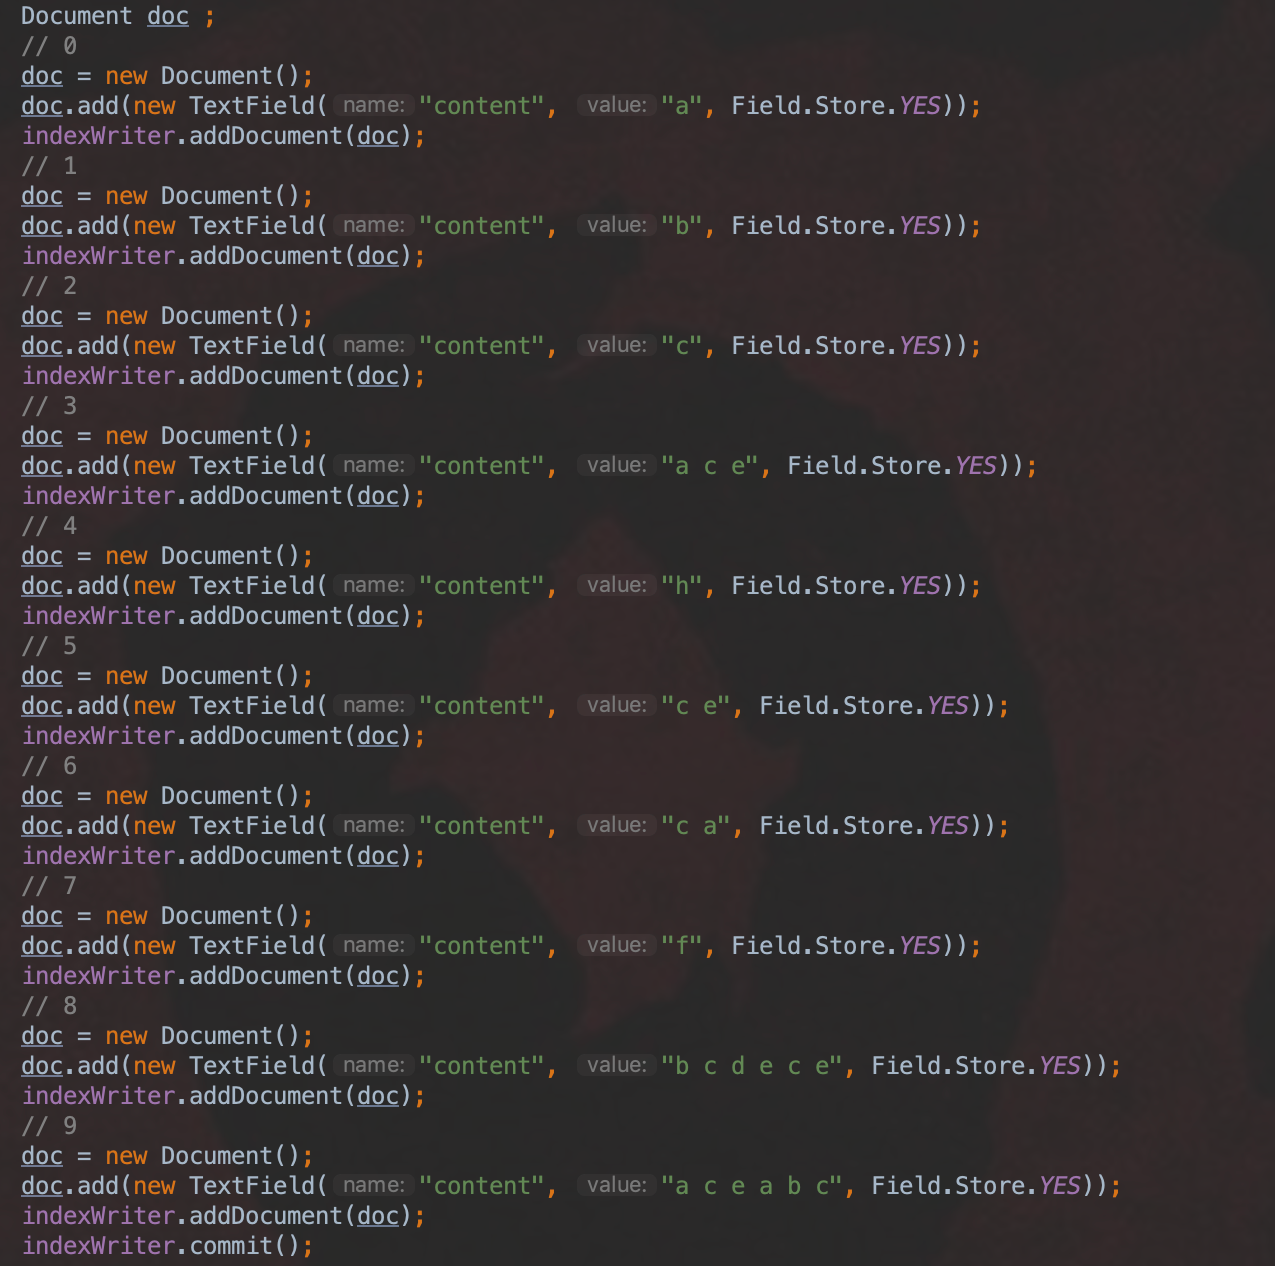Click the new keyword under comment // 7

[126, 916]
